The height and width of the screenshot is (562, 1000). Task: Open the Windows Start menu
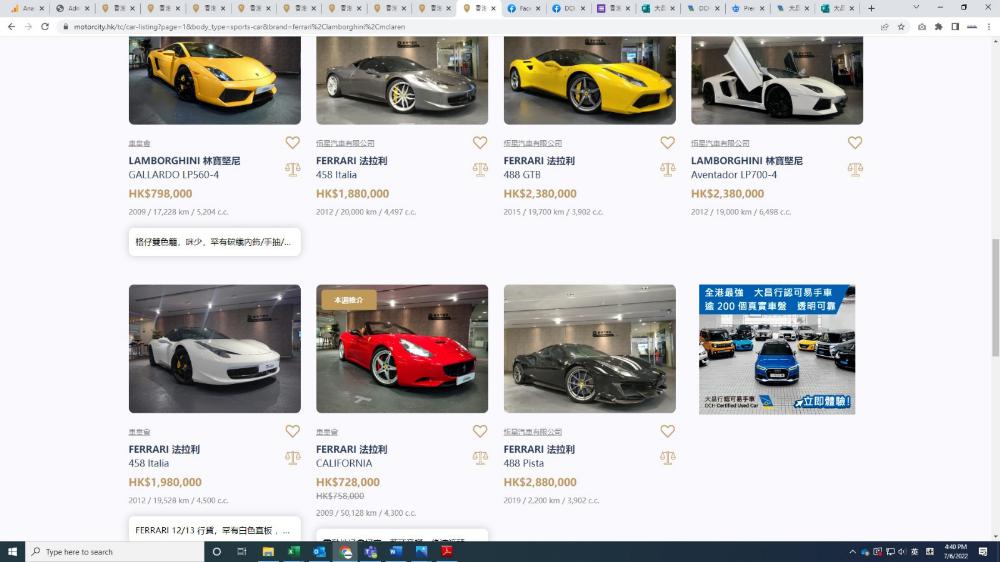[x=12, y=552]
